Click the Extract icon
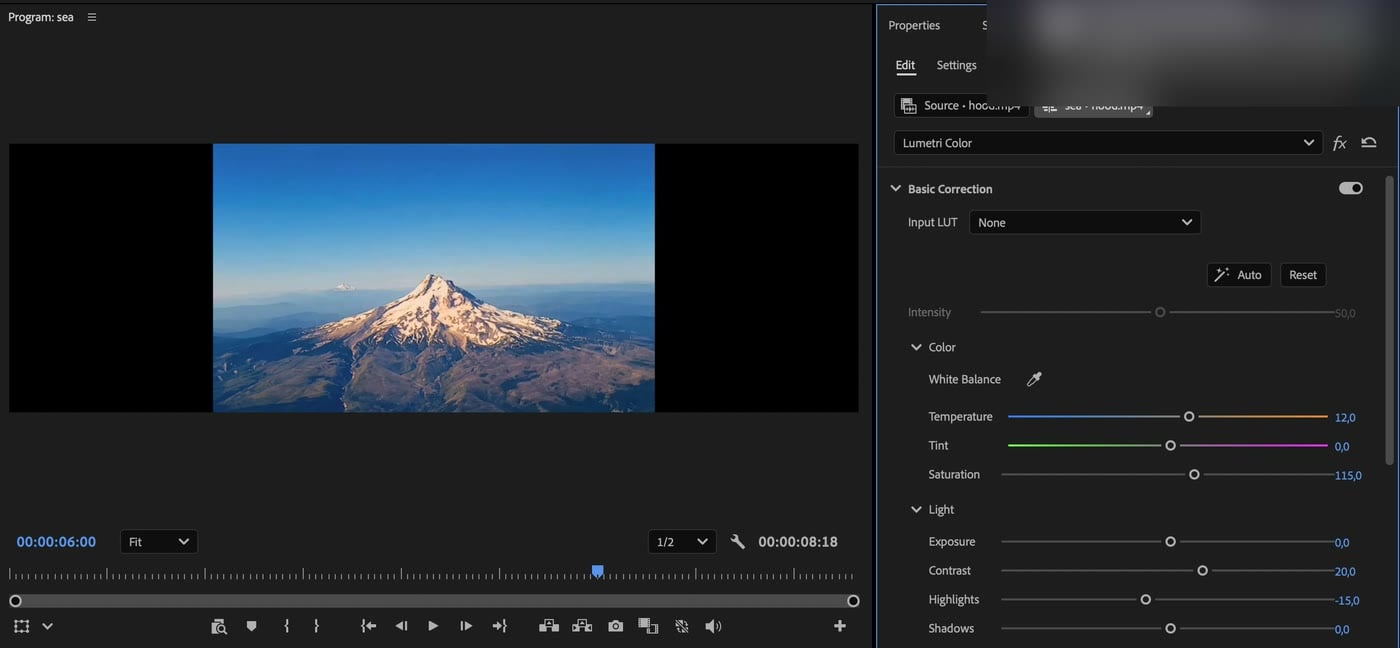1400x648 pixels. click(582, 626)
